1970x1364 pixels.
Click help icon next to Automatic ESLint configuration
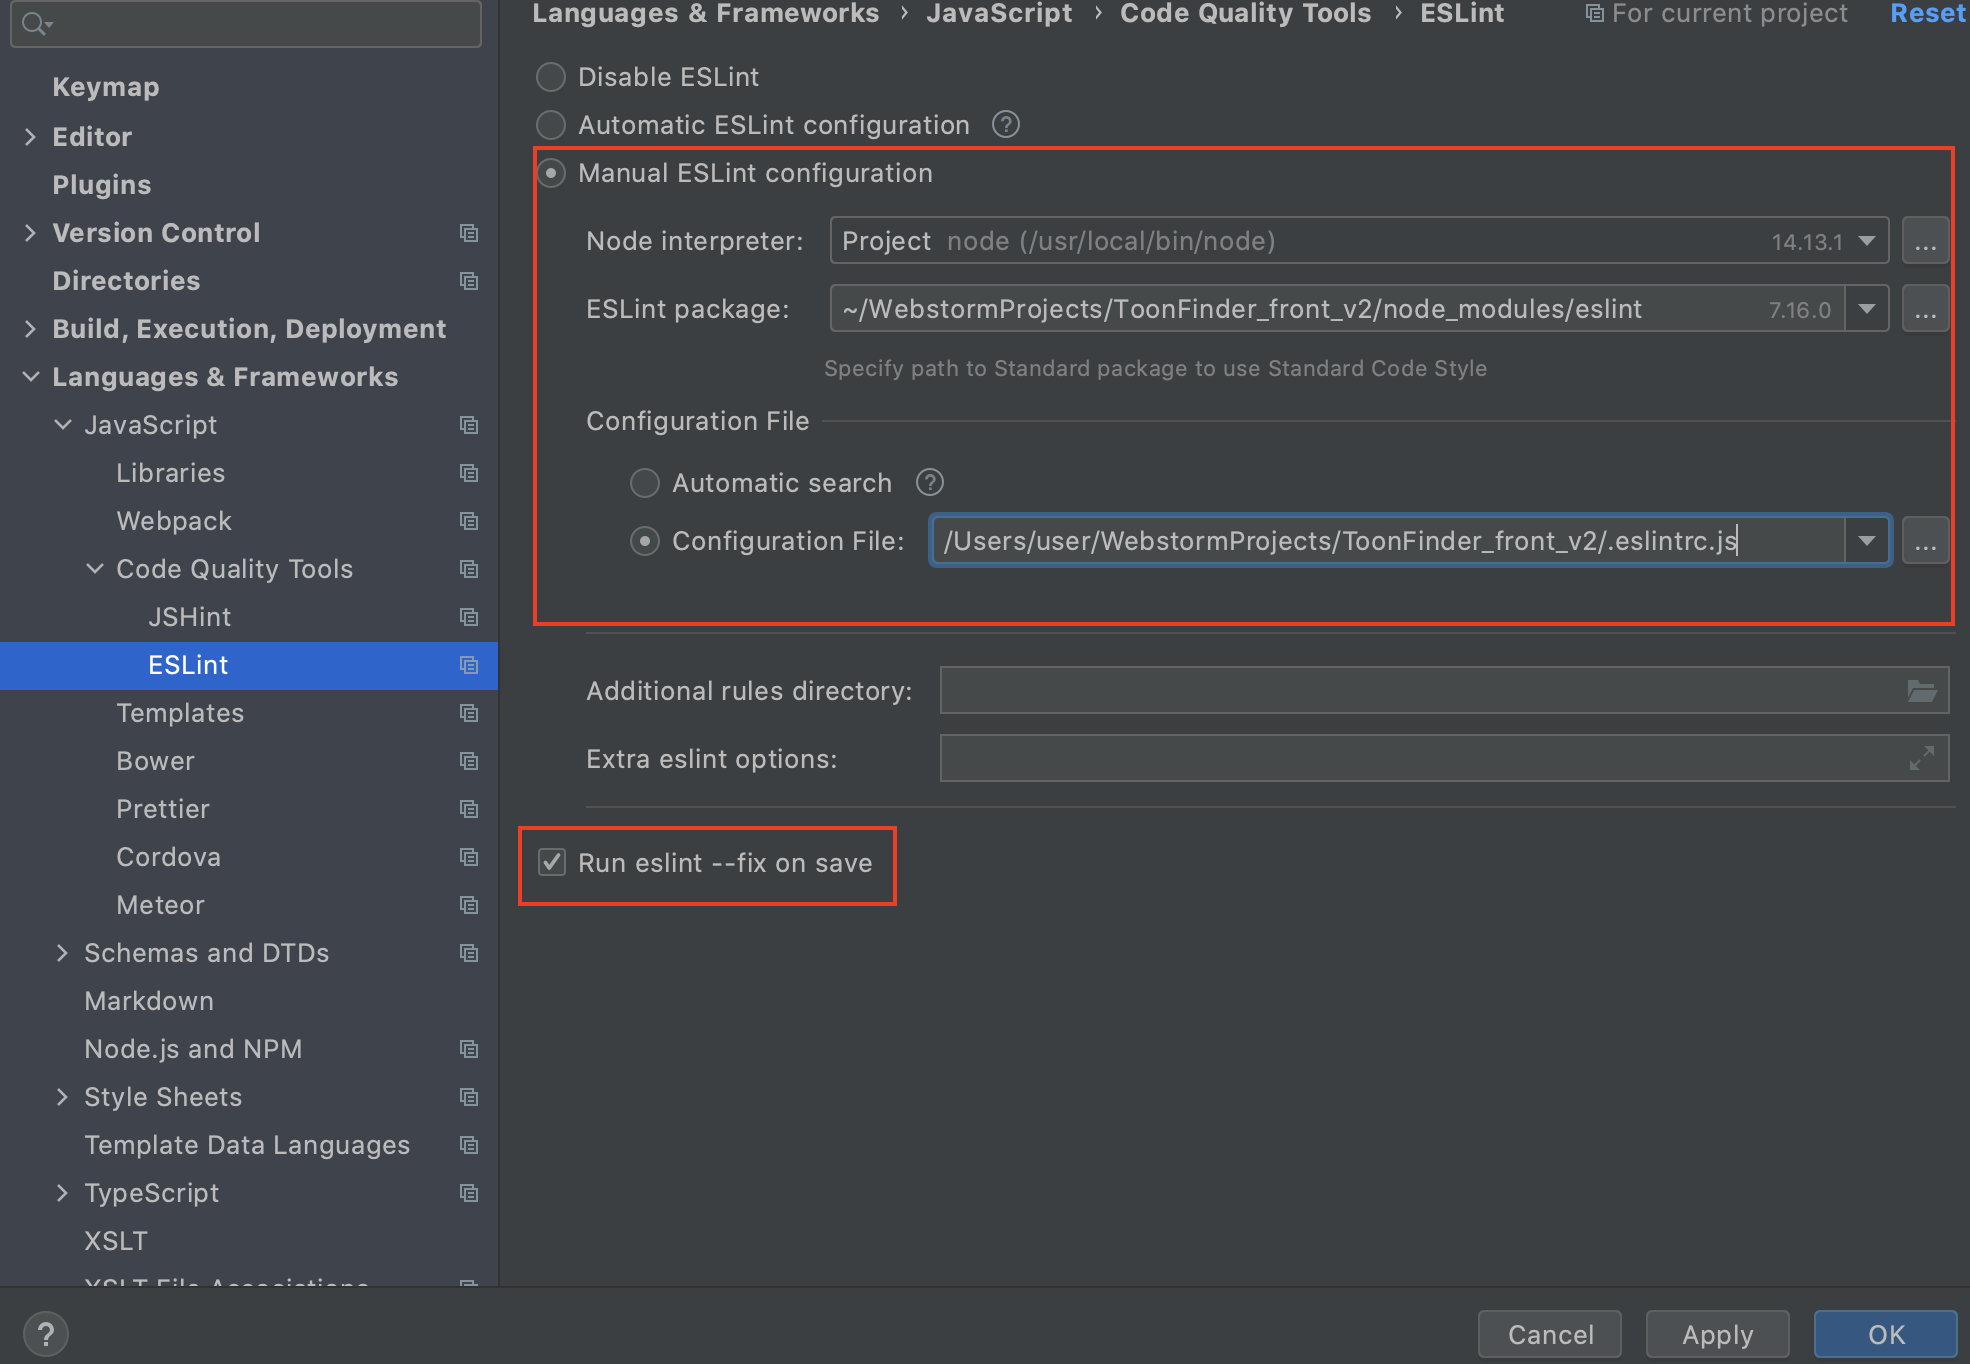(x=1005, y=125)
